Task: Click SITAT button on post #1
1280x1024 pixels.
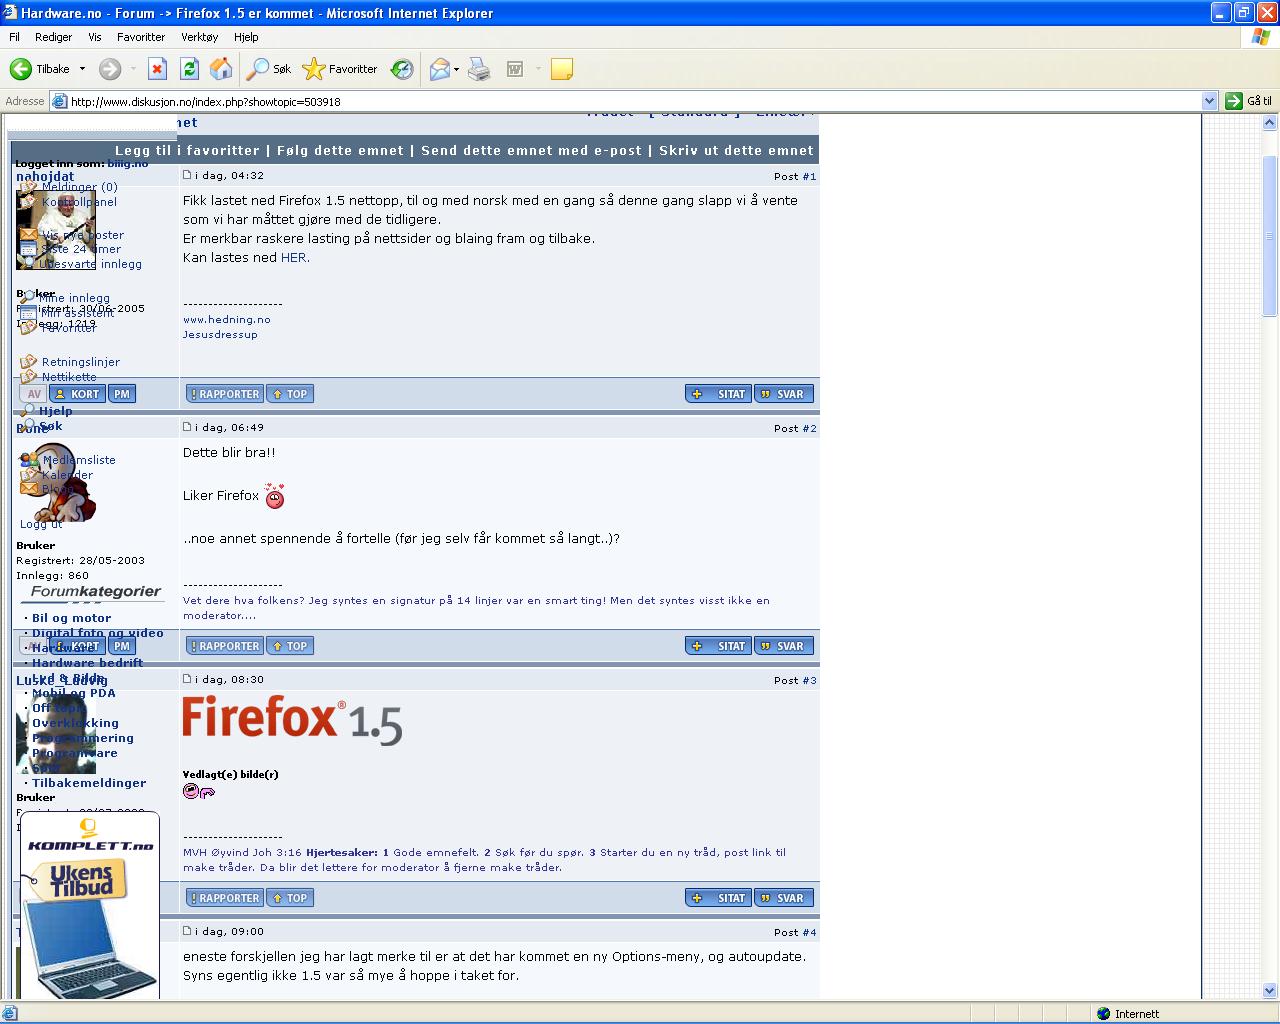Action: click(x=718, y=394)
